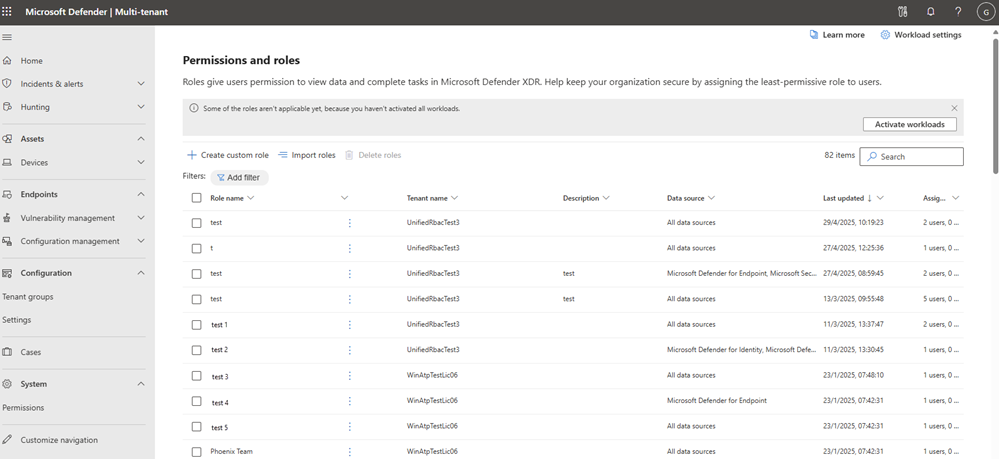Viewport: 999px width, 459px height.
Task: Dismiss the workloads info banner
Action: (x=954, y=108)
